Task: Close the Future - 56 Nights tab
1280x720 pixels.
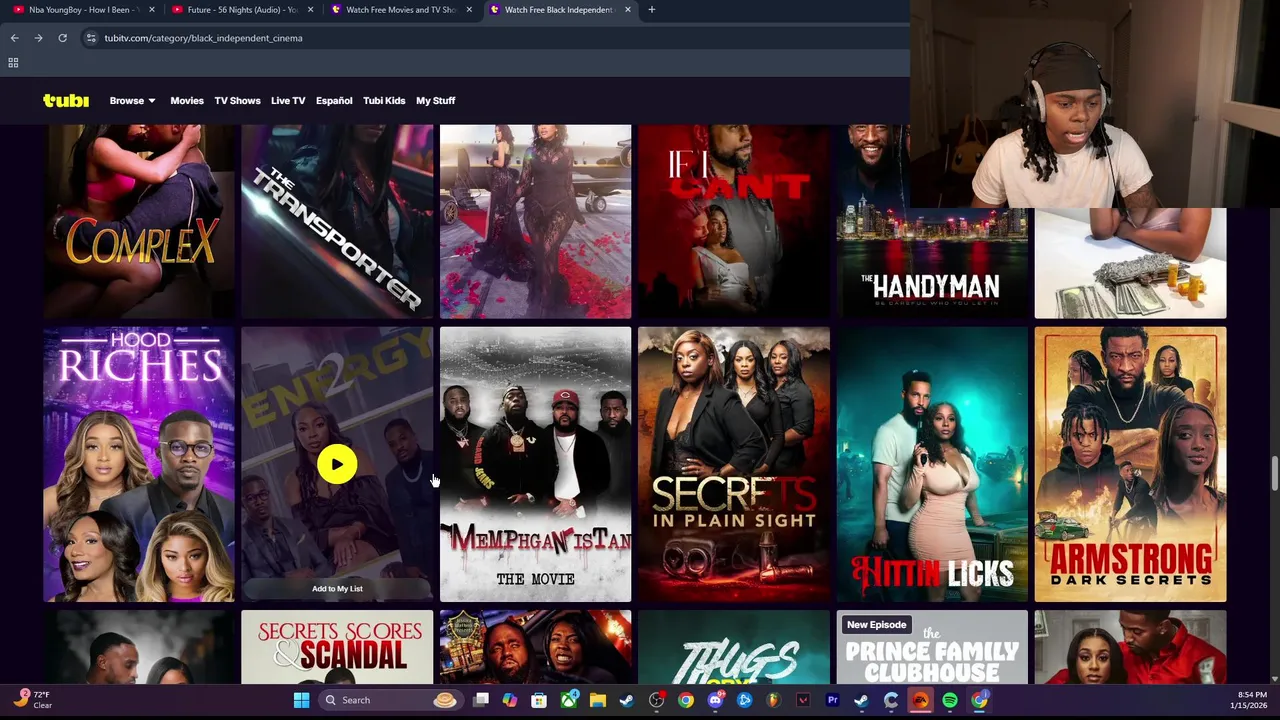Action: point(310,10)
